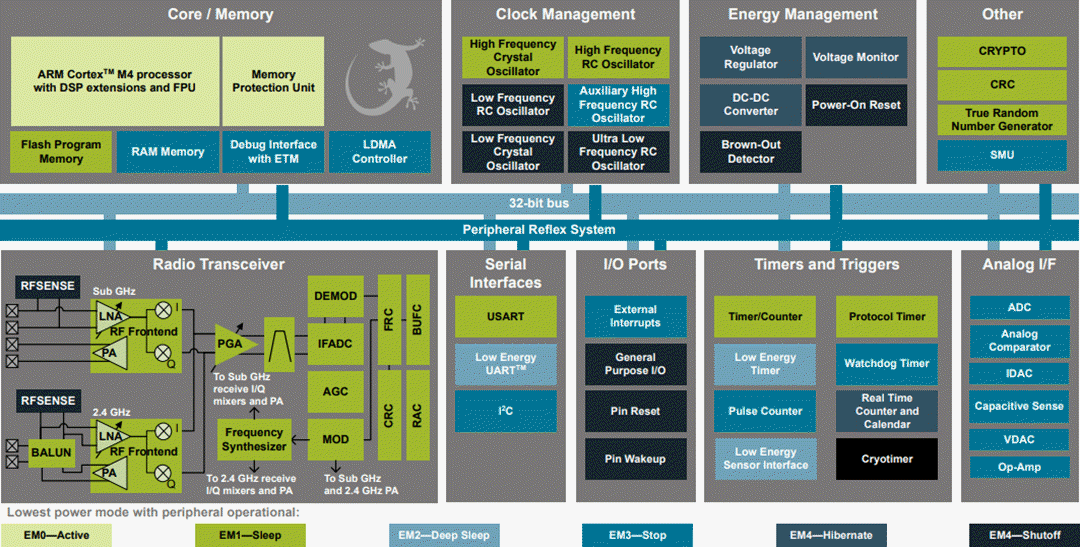
Task: Click the EM0—Active legend swatch
Action: pyautogui.click(x=56, y=535)
